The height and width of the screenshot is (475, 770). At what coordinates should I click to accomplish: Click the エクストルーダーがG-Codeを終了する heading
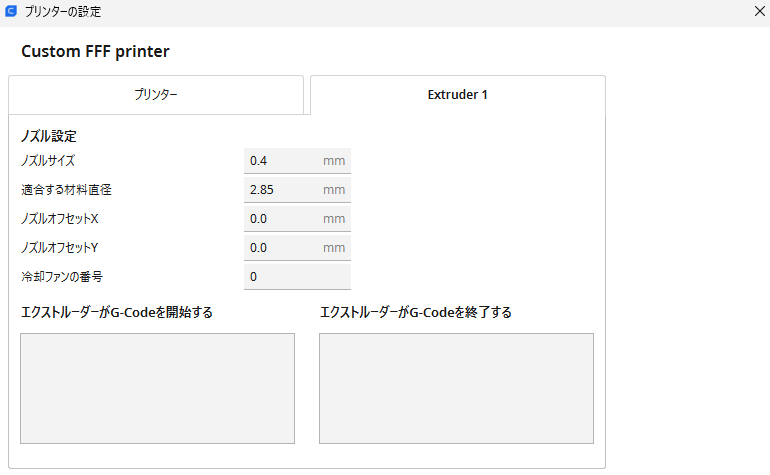click(415, 312)
